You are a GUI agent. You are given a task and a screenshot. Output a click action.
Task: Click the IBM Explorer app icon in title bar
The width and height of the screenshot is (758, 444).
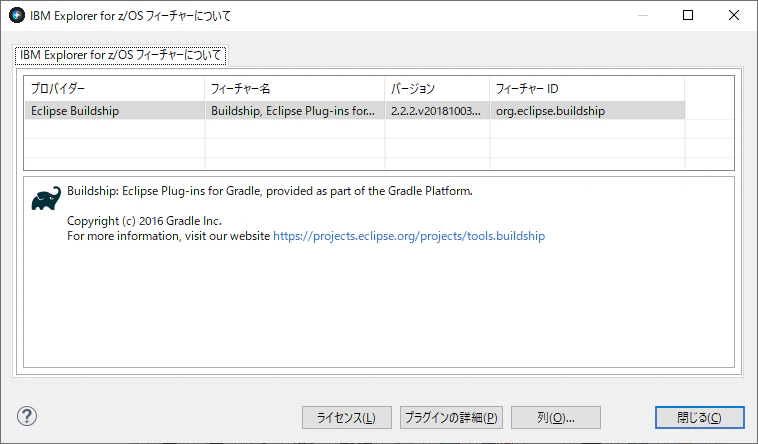pyautogui.click(x=17, y=15)
